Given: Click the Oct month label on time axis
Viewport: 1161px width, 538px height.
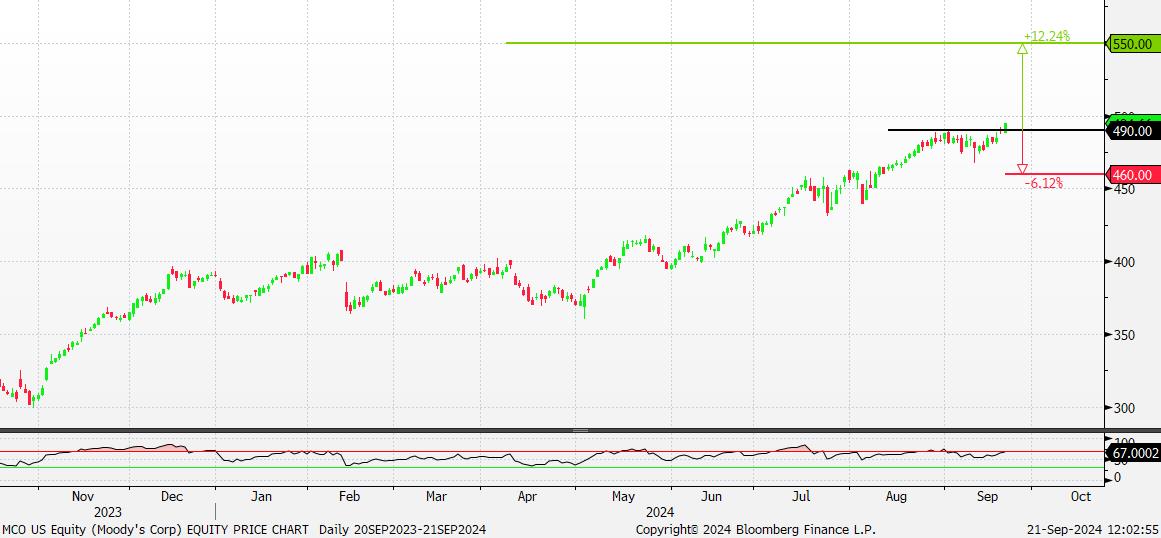Looking at the screenshot, I should pyautogui.click(x=1080, y=497).
